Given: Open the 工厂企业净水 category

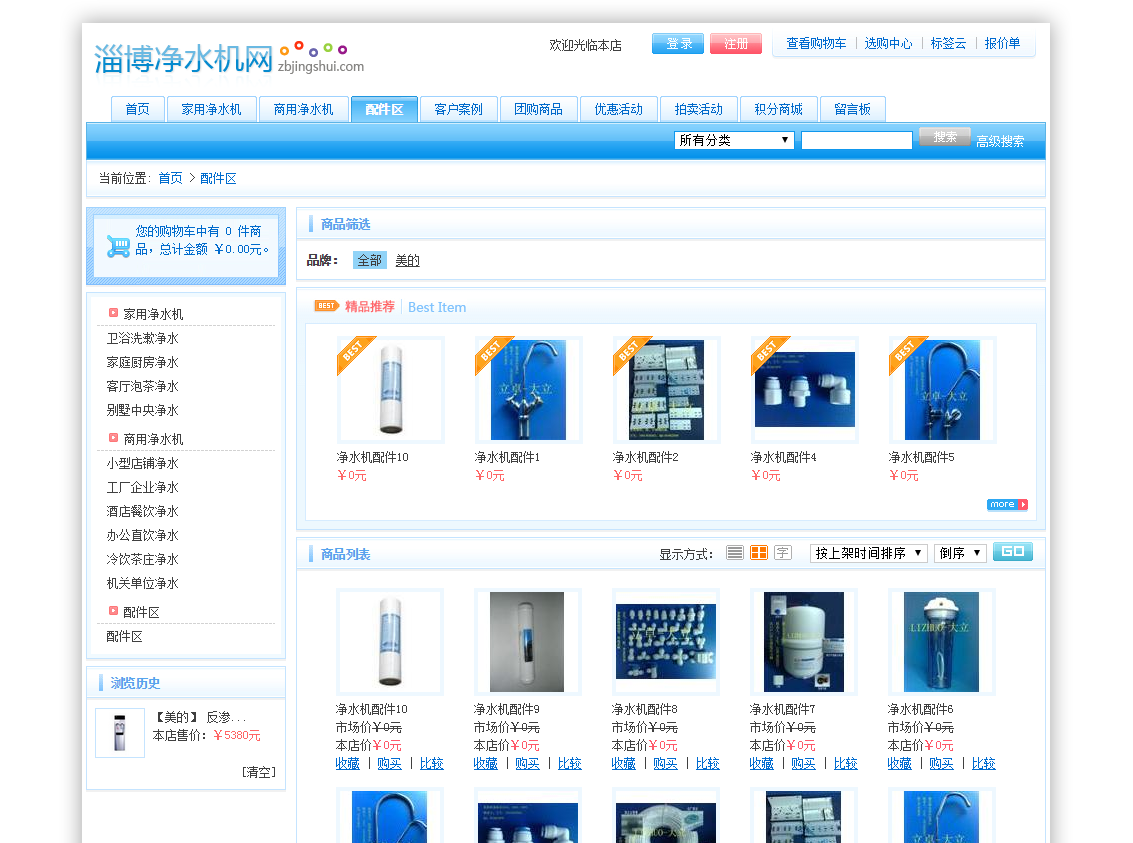Looking at the screenshot, I should coord(142,487).
